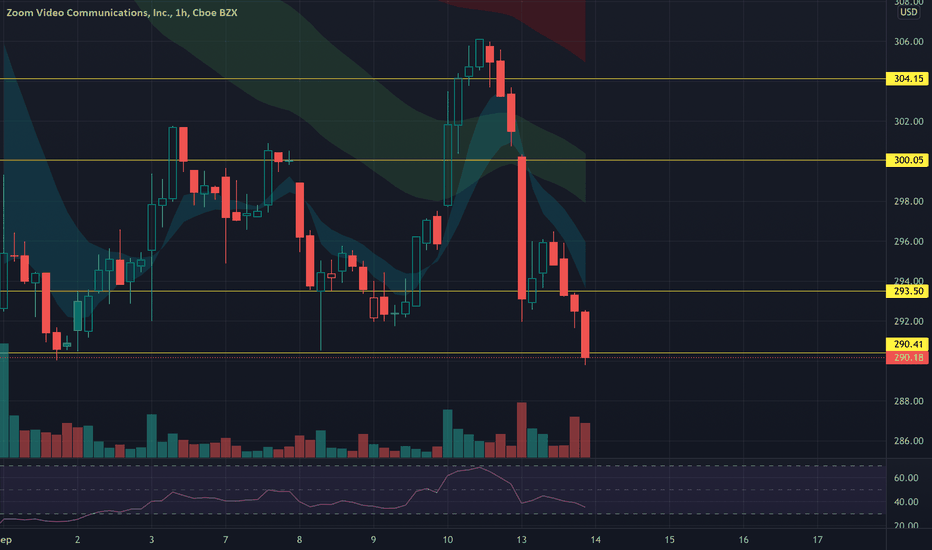Click date label 10 on time axis

448,540
